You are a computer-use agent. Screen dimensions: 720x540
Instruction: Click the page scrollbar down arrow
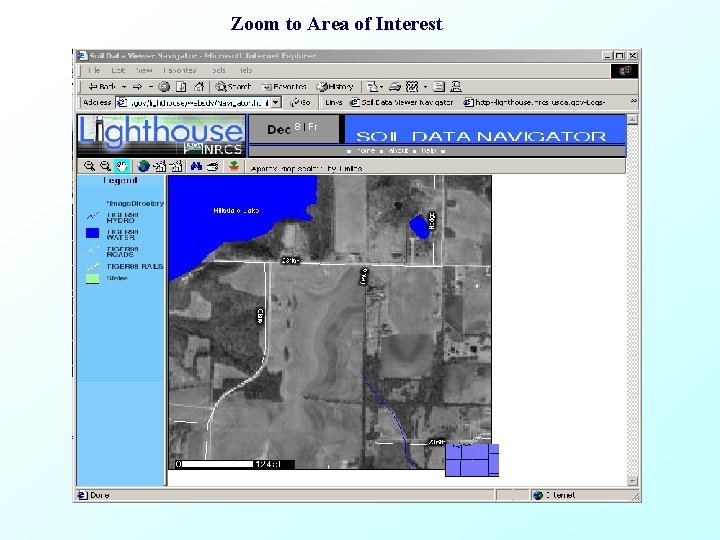(632, 481)
